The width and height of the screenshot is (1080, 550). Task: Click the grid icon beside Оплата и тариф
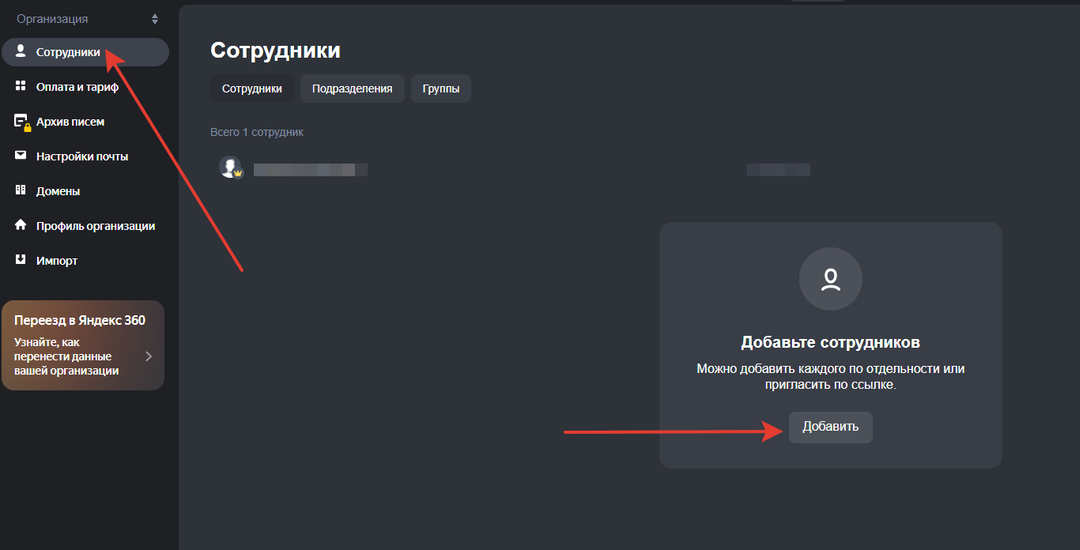pyautogui.click(x=21, y=86)
